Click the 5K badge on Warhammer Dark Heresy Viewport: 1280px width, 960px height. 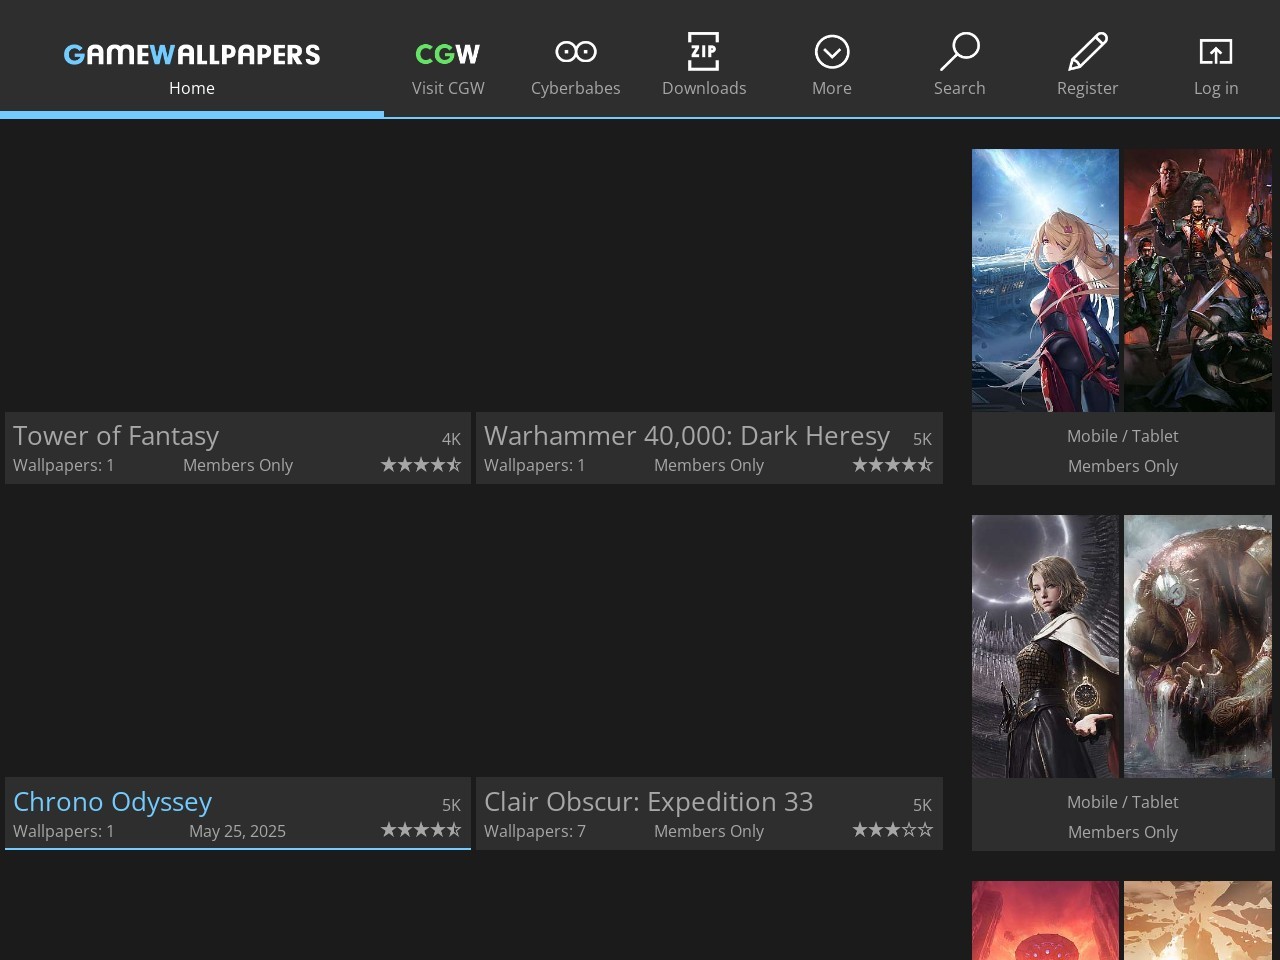[922, 439]
